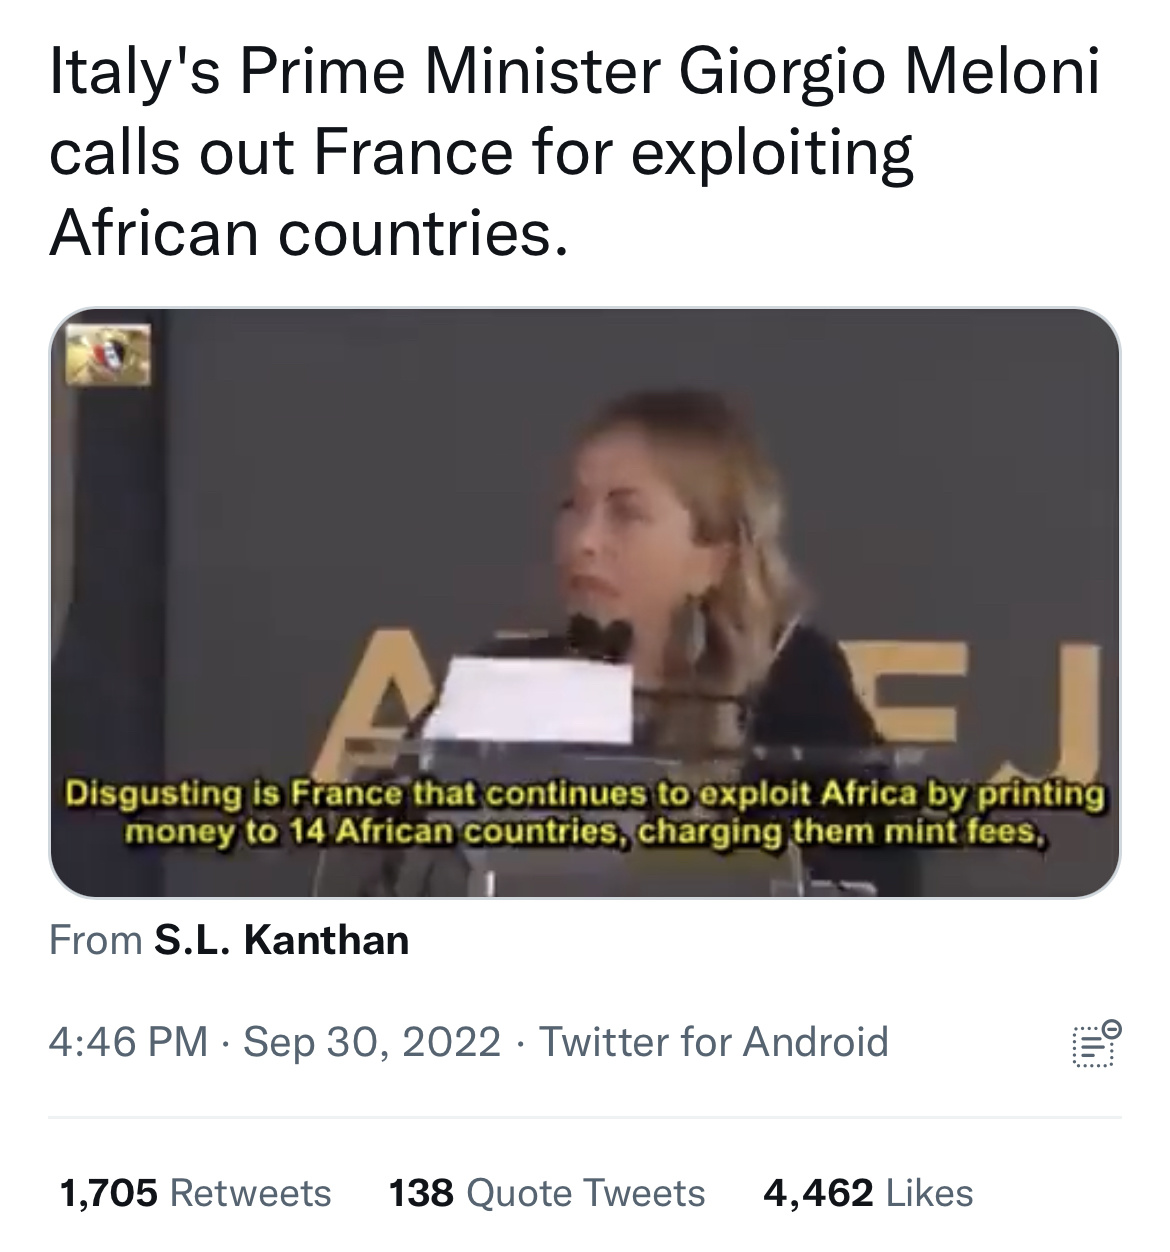The width and height of the screenshot is (1170, 1252).
Task: Play the video of the podium speech
Action: [x=584, y=602]
